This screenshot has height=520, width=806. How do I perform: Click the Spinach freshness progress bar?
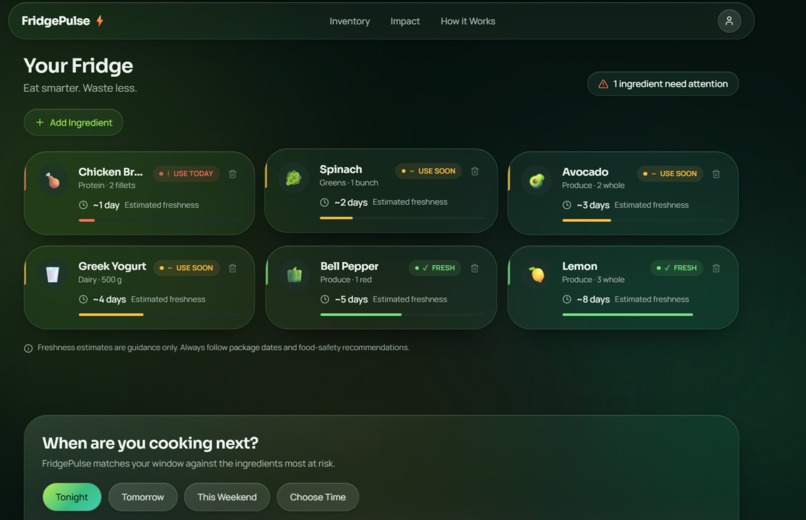point(401,218)
